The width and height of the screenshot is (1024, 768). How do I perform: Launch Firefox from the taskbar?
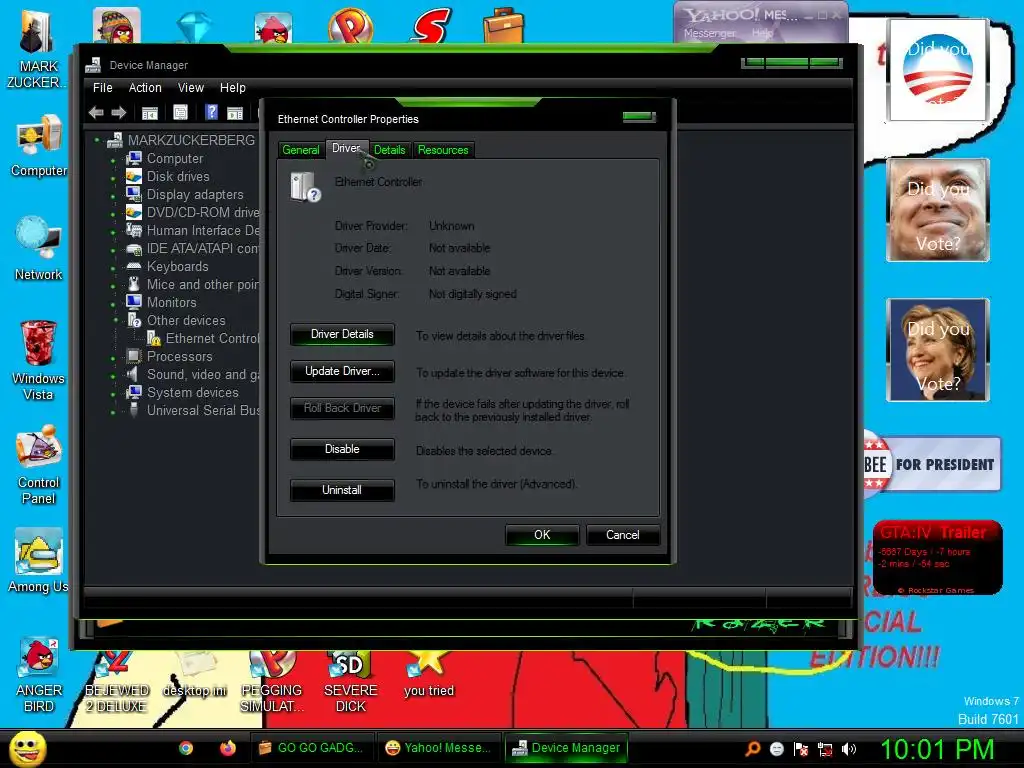227,748
